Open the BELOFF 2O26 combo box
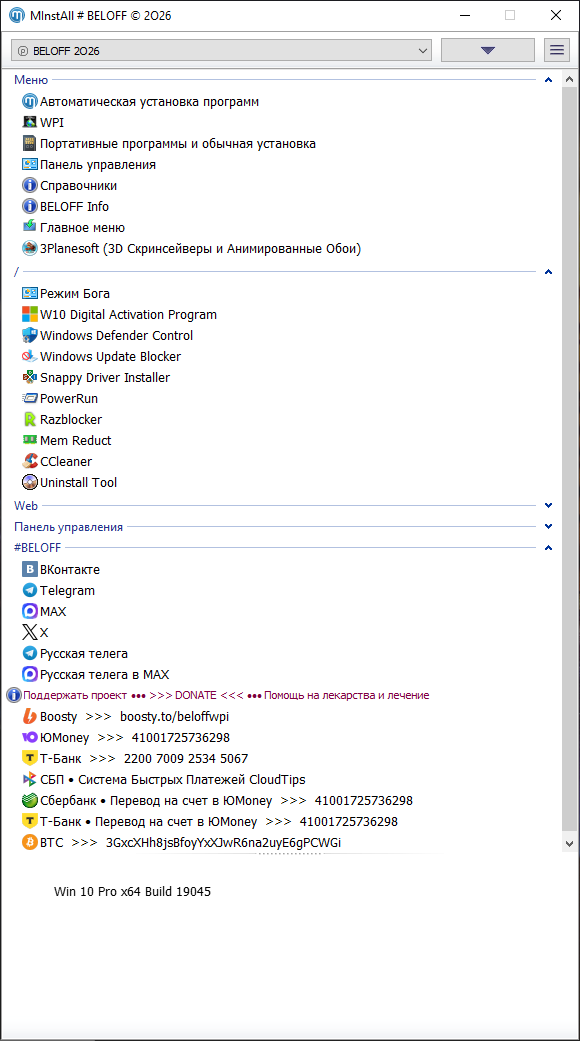Screen dimensions: 580x1041 (x=222, y=50)
